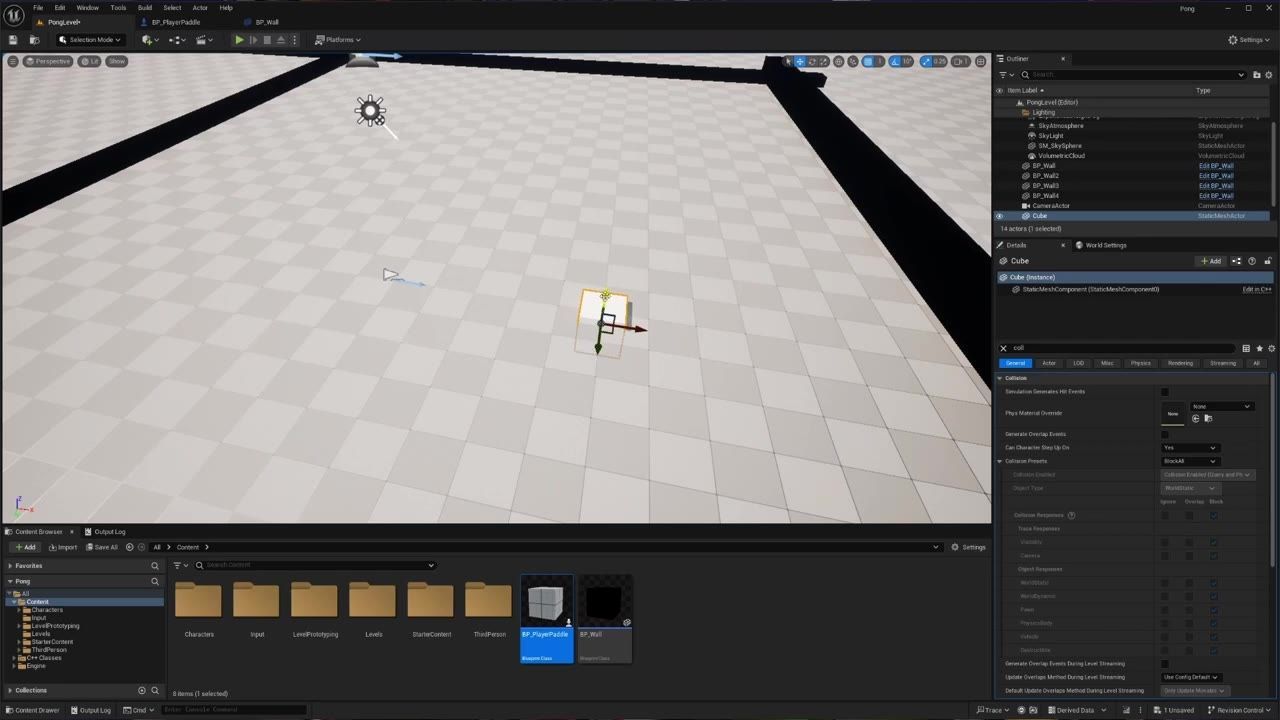The width and height of the screenshot is (1280, 720).
Task: Click the Add button in Details panel
Action: (1211, 261)
